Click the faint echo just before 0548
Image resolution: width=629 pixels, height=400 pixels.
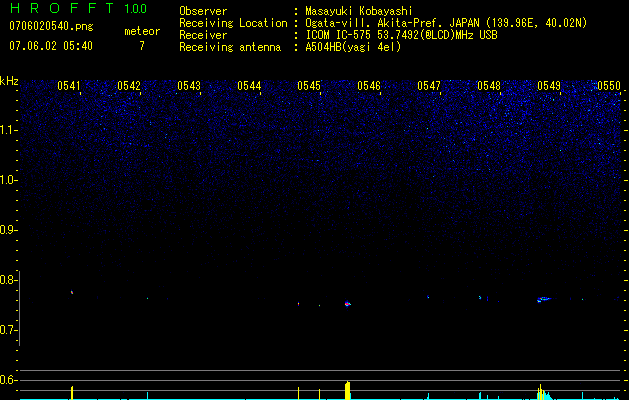tap(480, 297)
